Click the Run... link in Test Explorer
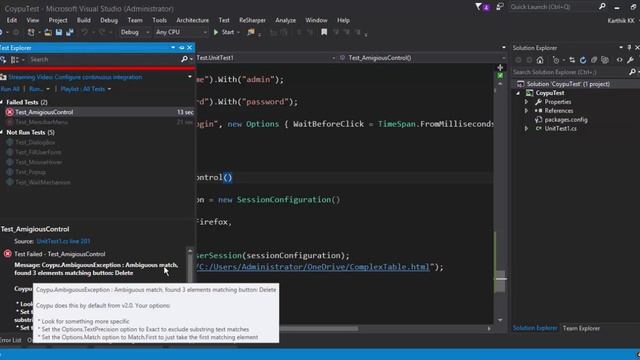Screen dimensions: 640x360 pyautogui.click(x=36, y=89)
